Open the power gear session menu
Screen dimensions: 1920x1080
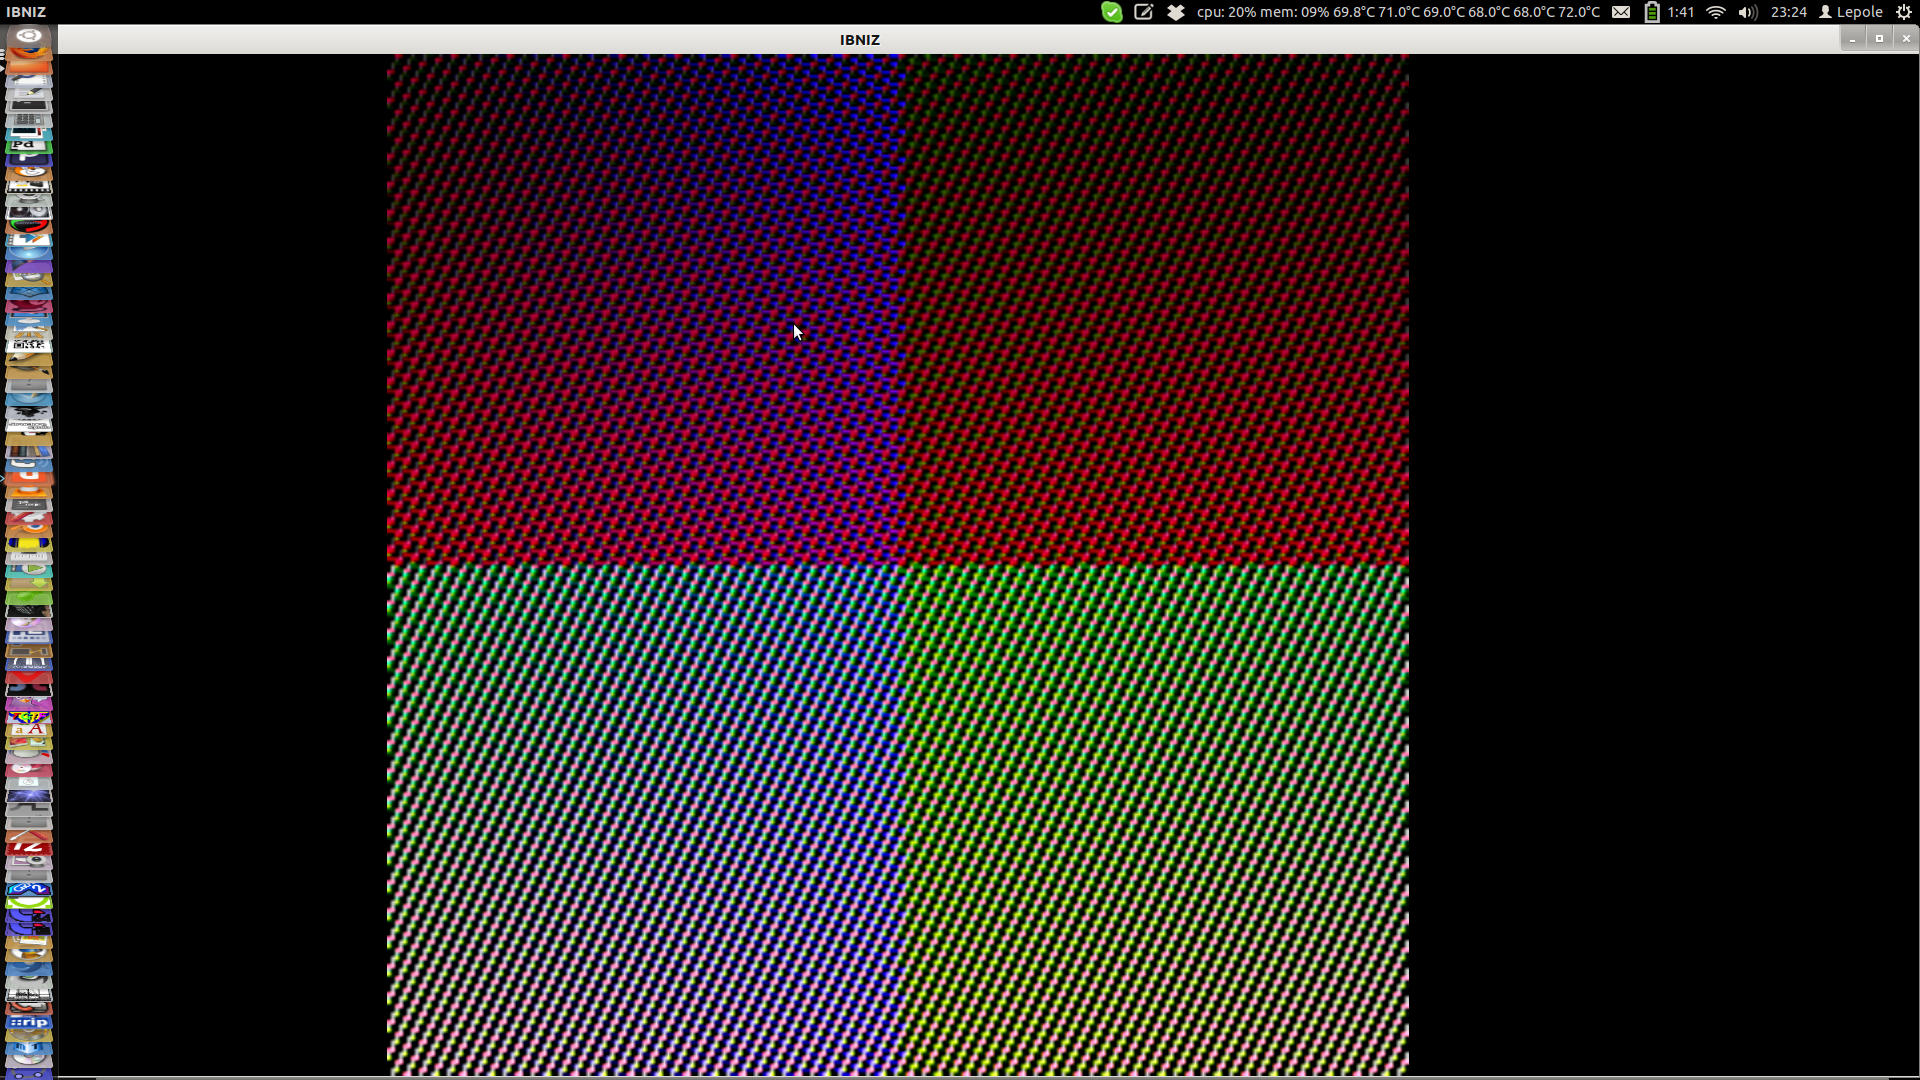pyautogui.click(x=1904, y=12)
